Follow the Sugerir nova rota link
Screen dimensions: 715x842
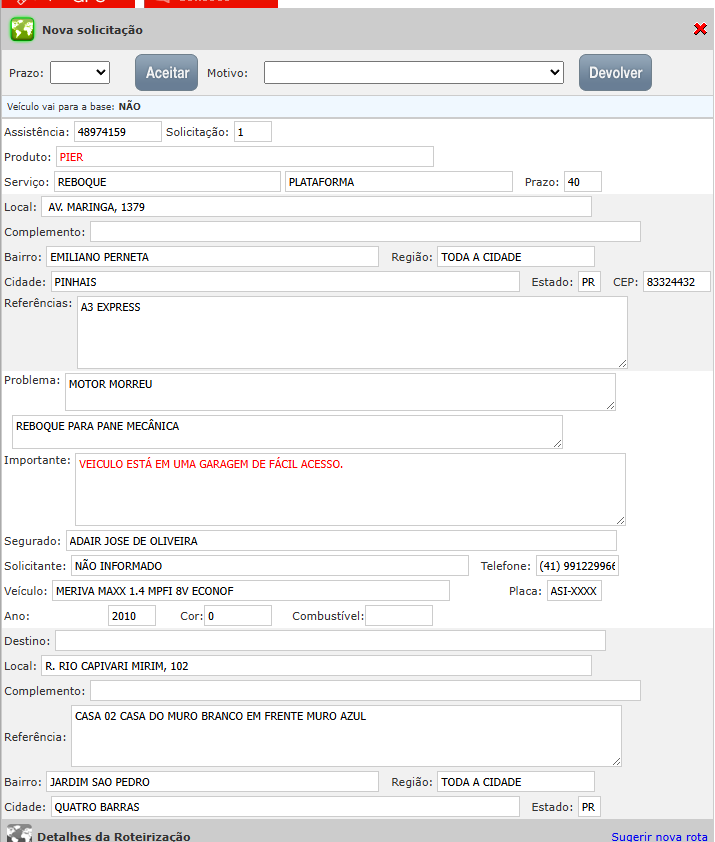pos(659,836)
